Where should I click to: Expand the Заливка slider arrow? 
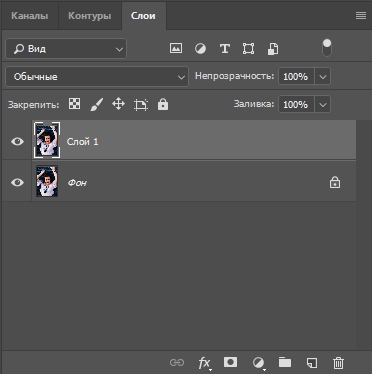point(322,104)
